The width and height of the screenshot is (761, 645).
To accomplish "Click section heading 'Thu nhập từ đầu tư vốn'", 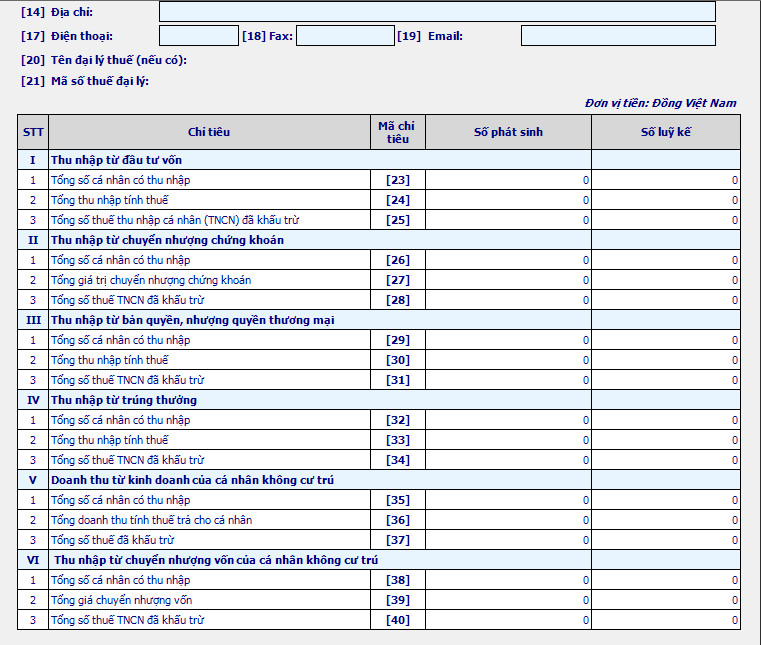I will 116,160.
